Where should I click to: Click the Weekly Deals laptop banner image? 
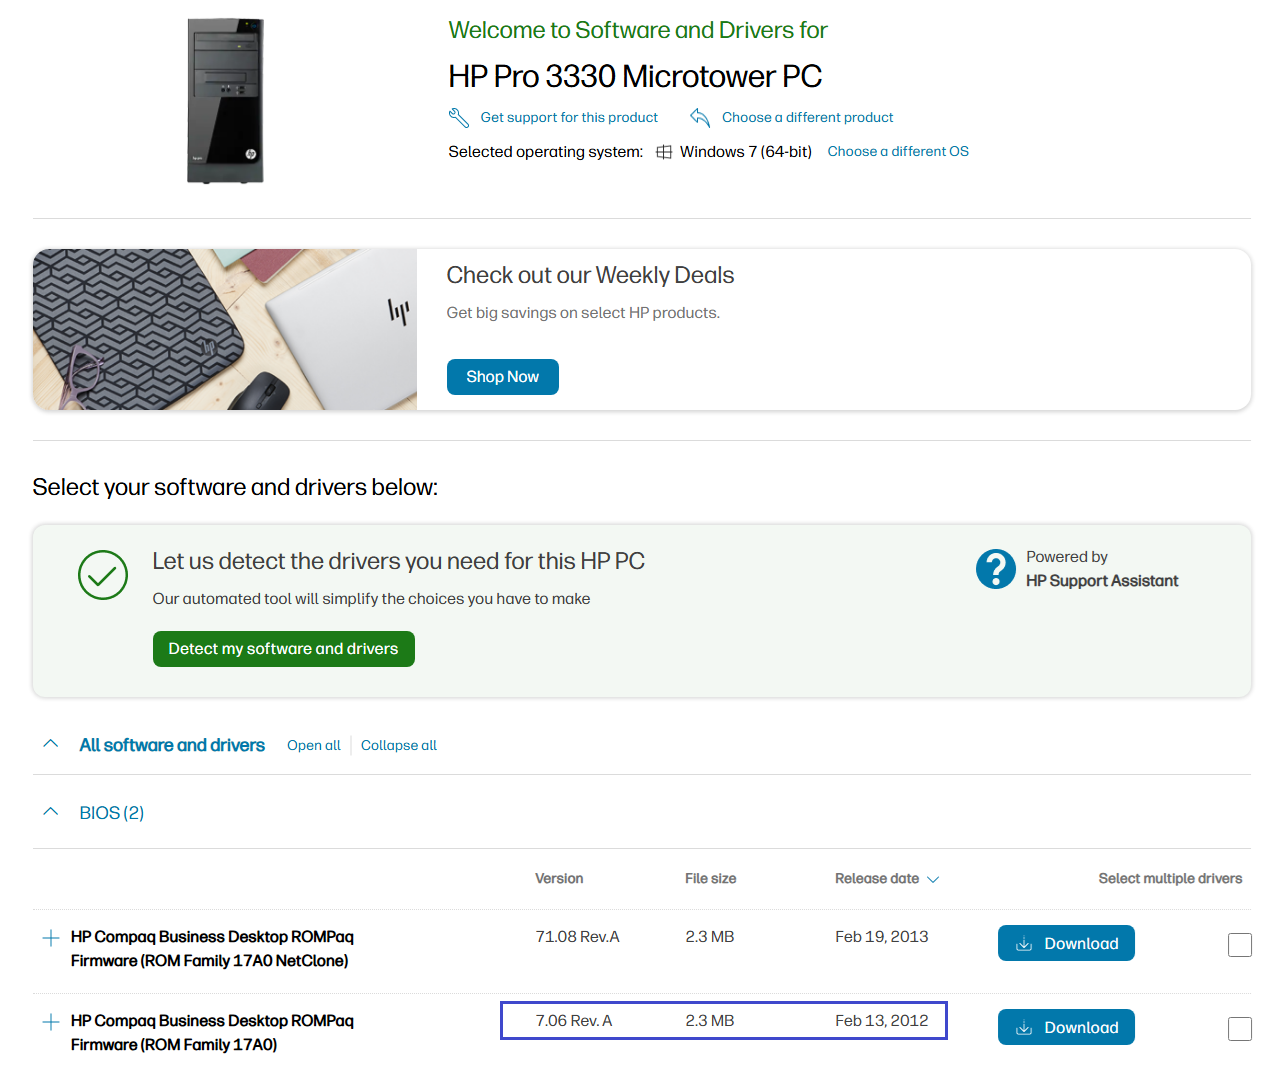pyautogui.click(x=225, y=329)
